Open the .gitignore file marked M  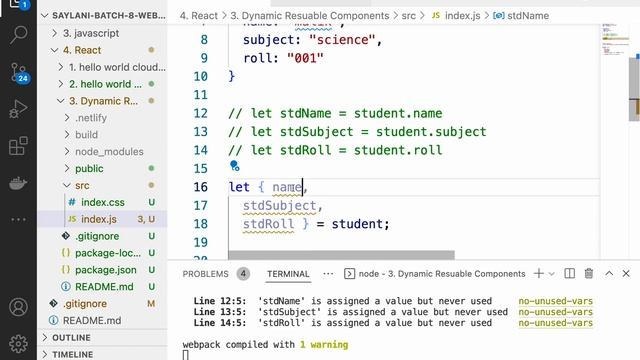(x=102, y=304)
